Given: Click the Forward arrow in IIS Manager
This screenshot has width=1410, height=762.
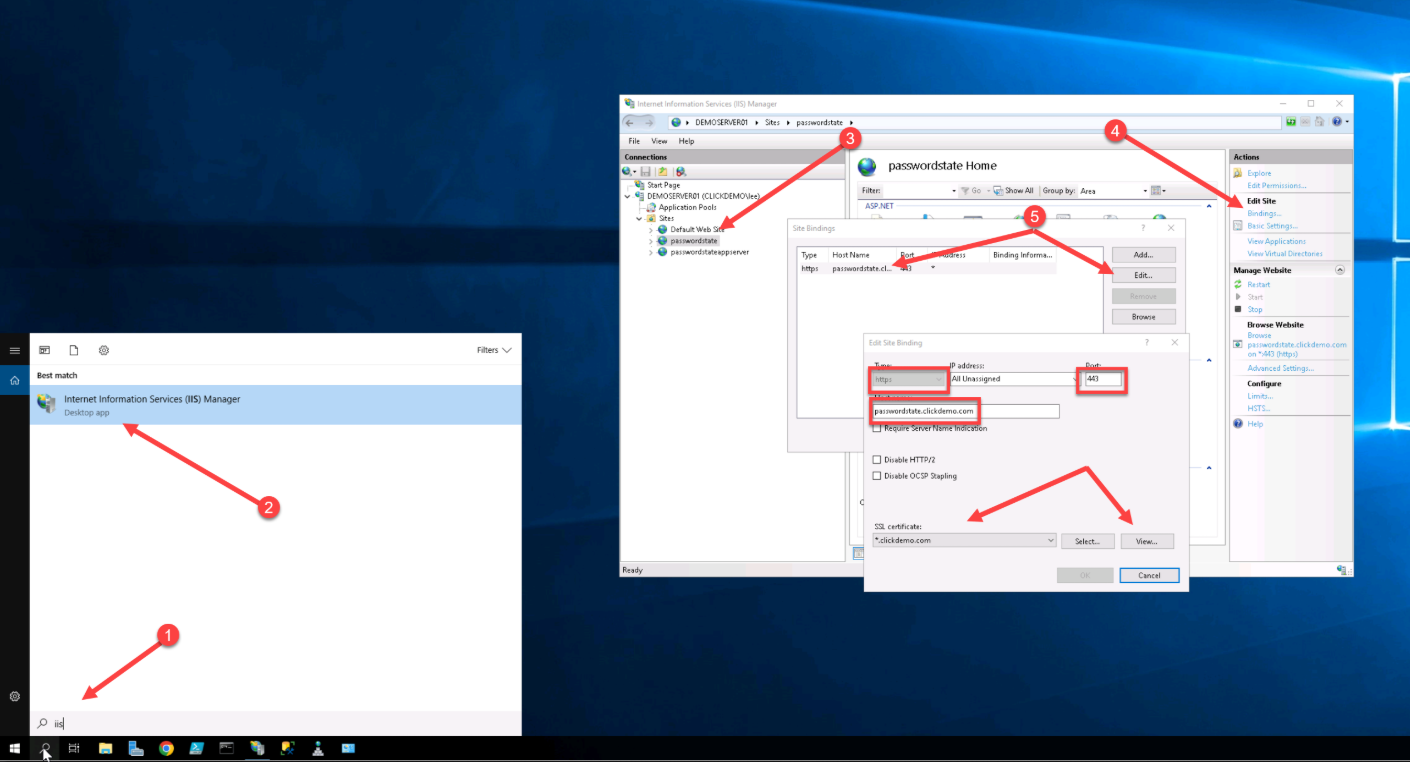Looking at the screenshot, I should tap(649, 122).
